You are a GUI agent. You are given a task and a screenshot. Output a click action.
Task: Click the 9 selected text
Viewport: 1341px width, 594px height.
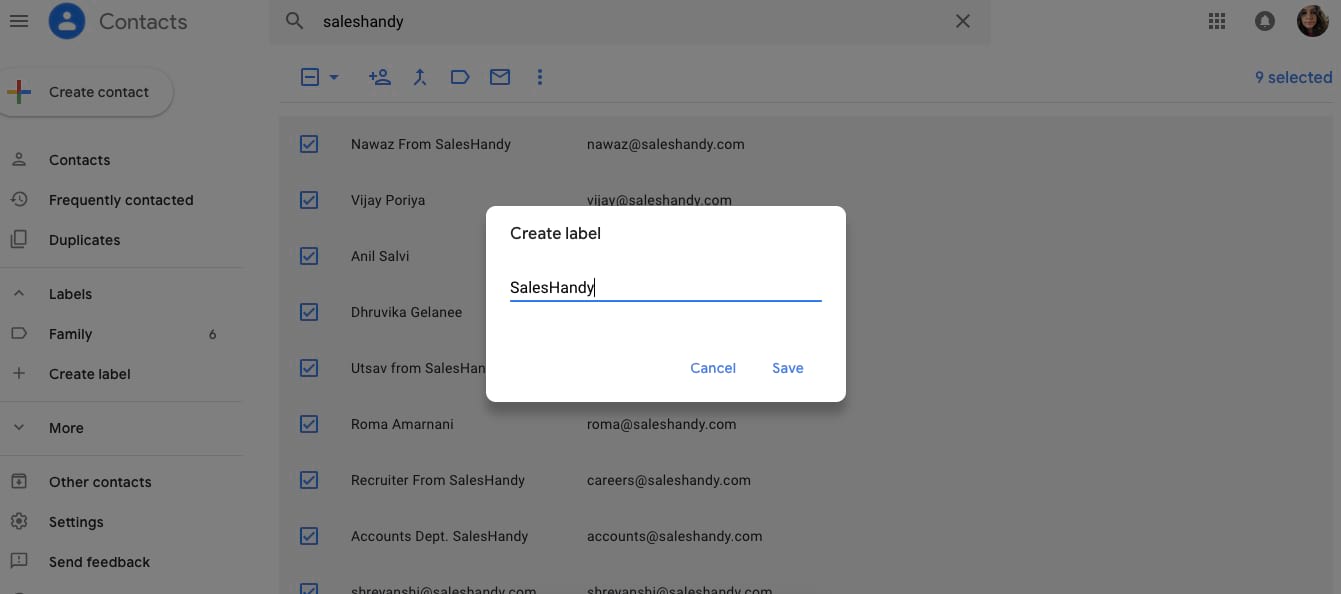[1293, 77]
